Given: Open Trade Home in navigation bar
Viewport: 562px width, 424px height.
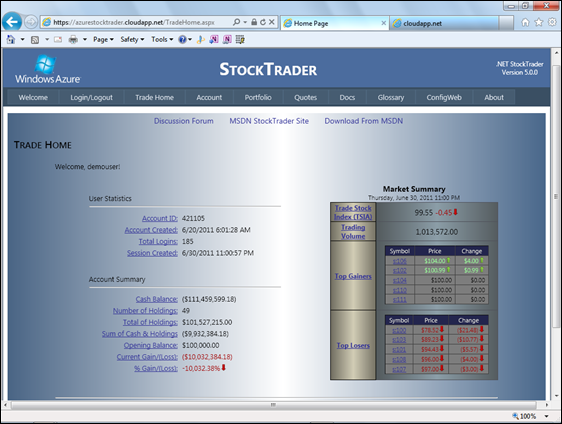Looking at the screenshot, I should [x=154, y=97].
